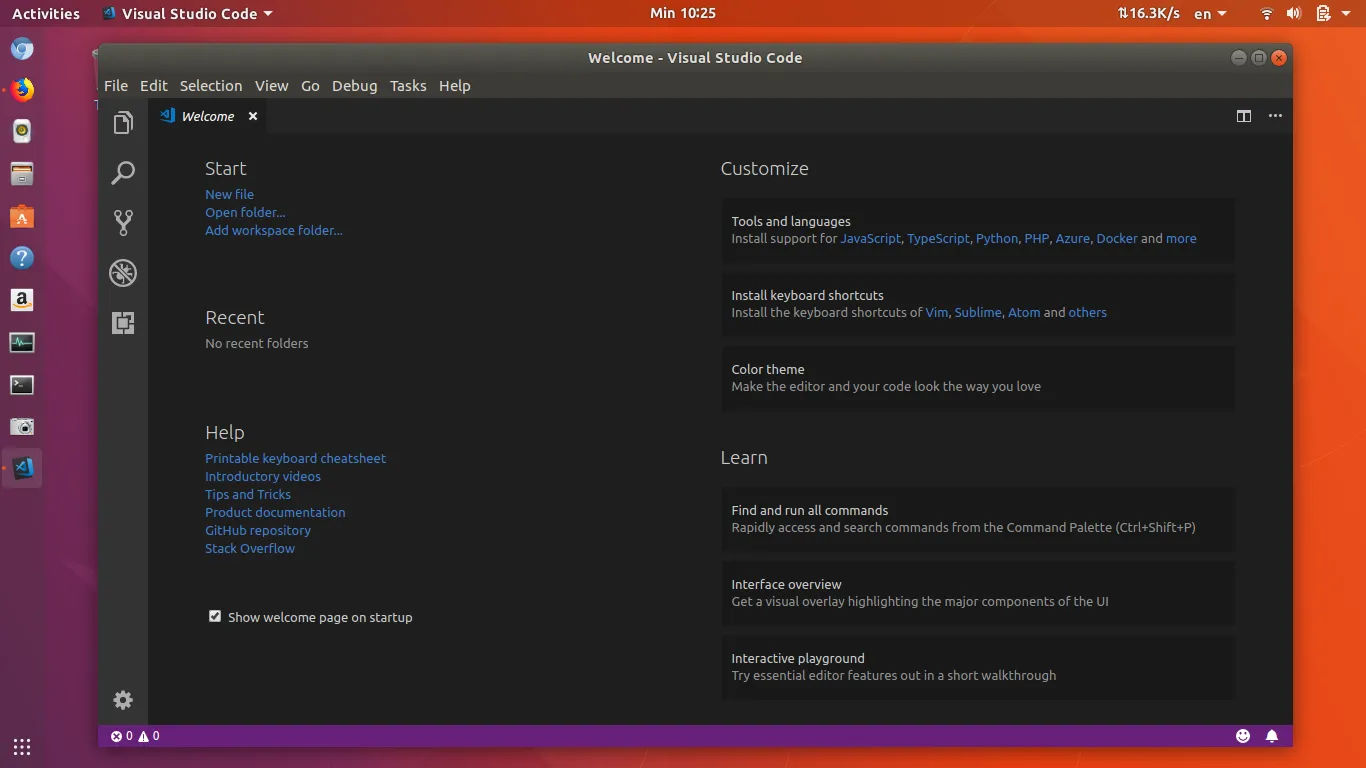Screen dimensions: 1366x768
Task: Open the Debug menu
Action: coord(355,86)
